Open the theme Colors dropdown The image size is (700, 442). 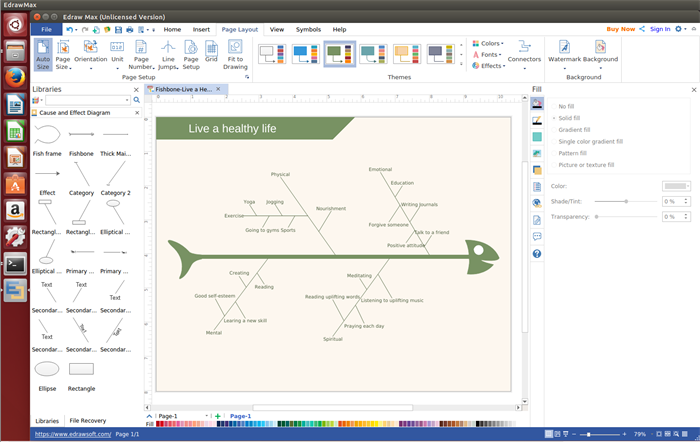491,44
